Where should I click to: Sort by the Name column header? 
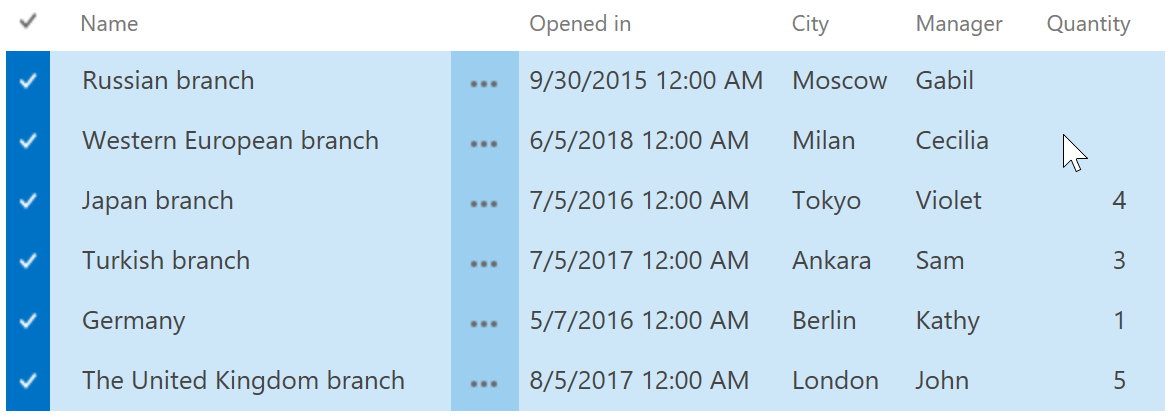[109, 24]
